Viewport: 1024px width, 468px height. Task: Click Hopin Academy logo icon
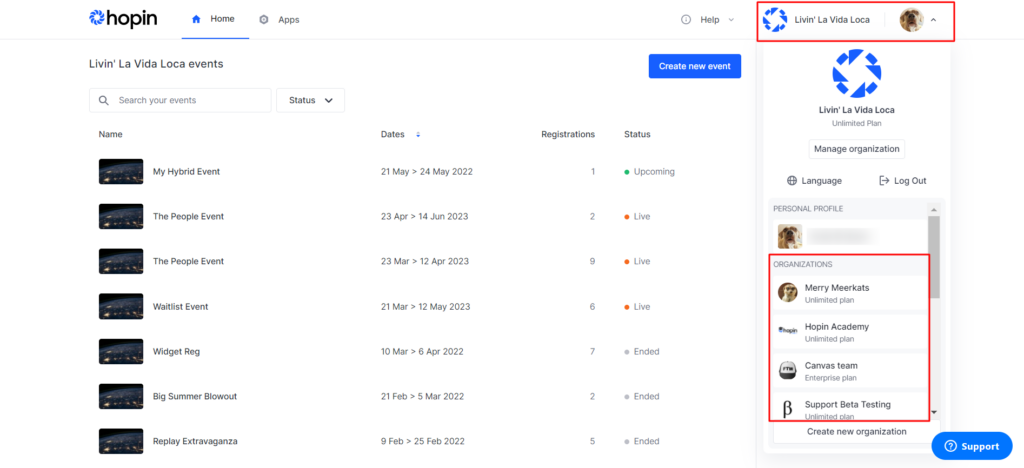click(x=788, y=331)
